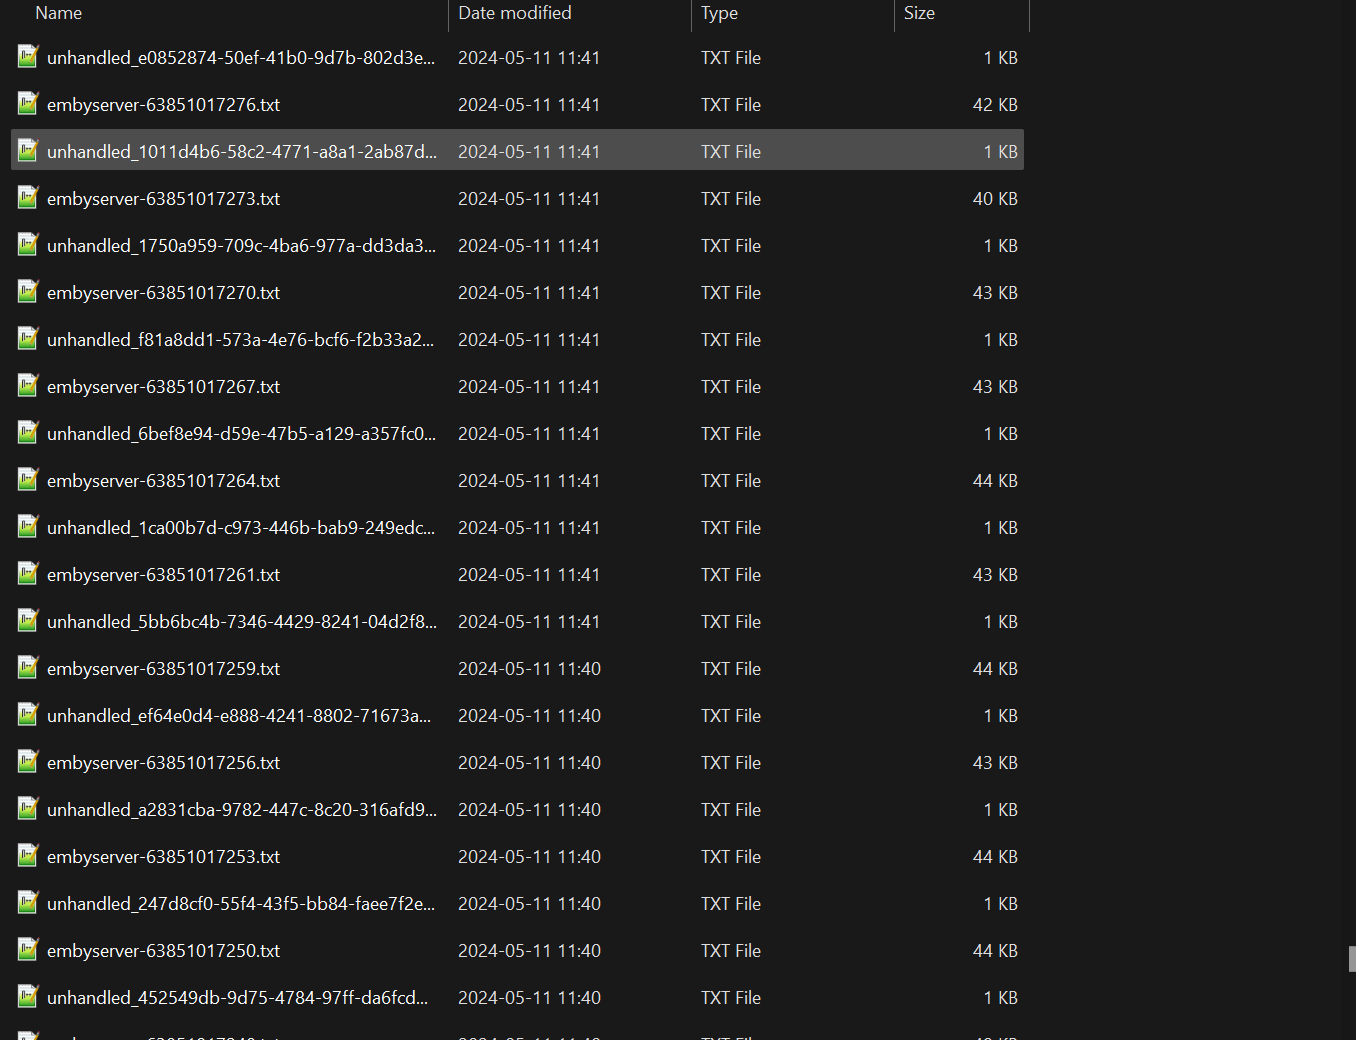Click the 40 KB size of embyserver-63851017273.txt
Screen dimensions: 1356x1040
pyautogui.click(x=995, y=199)
